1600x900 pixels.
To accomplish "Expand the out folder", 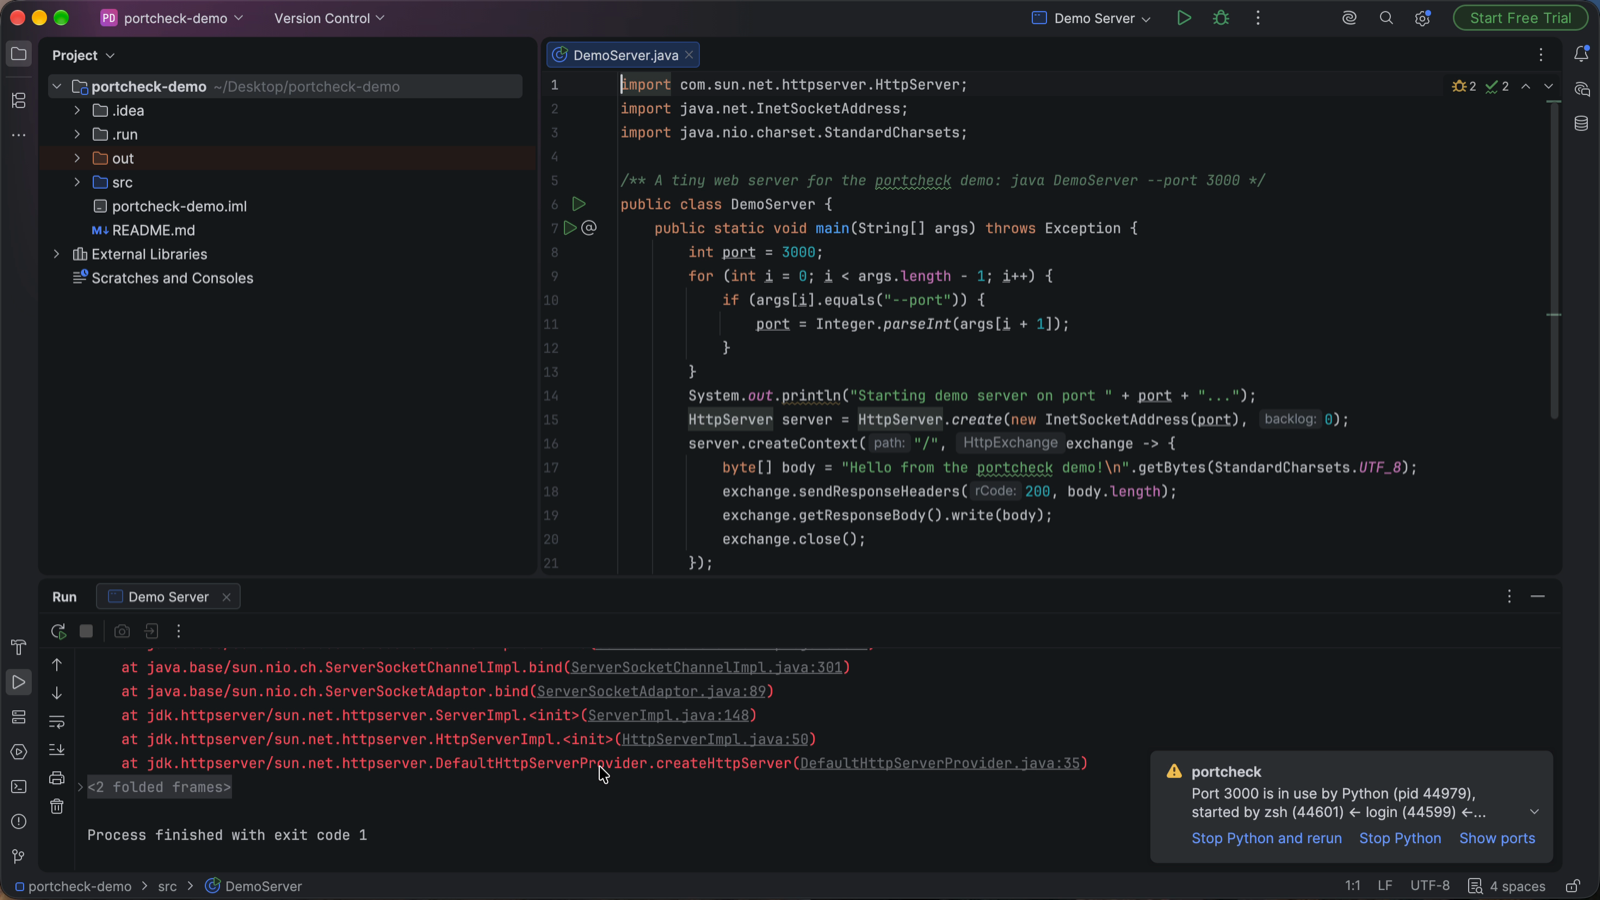I will tap(77, 158).
